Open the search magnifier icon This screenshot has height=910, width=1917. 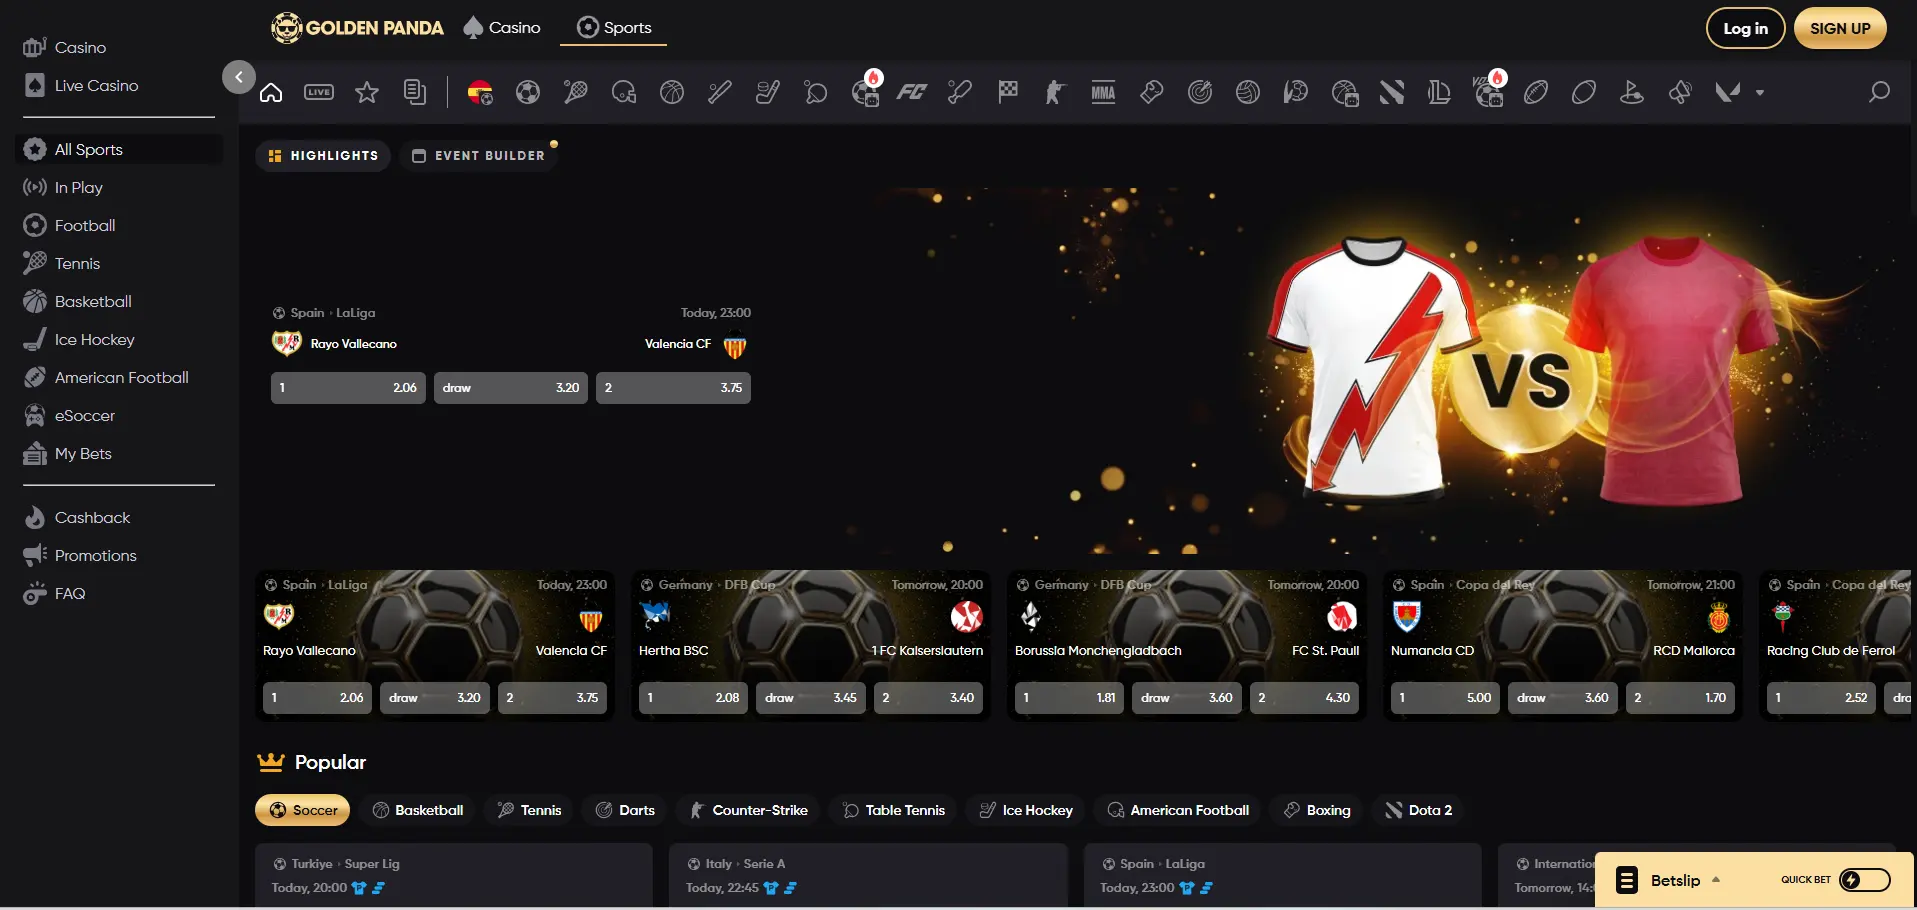click(1879, 92)
